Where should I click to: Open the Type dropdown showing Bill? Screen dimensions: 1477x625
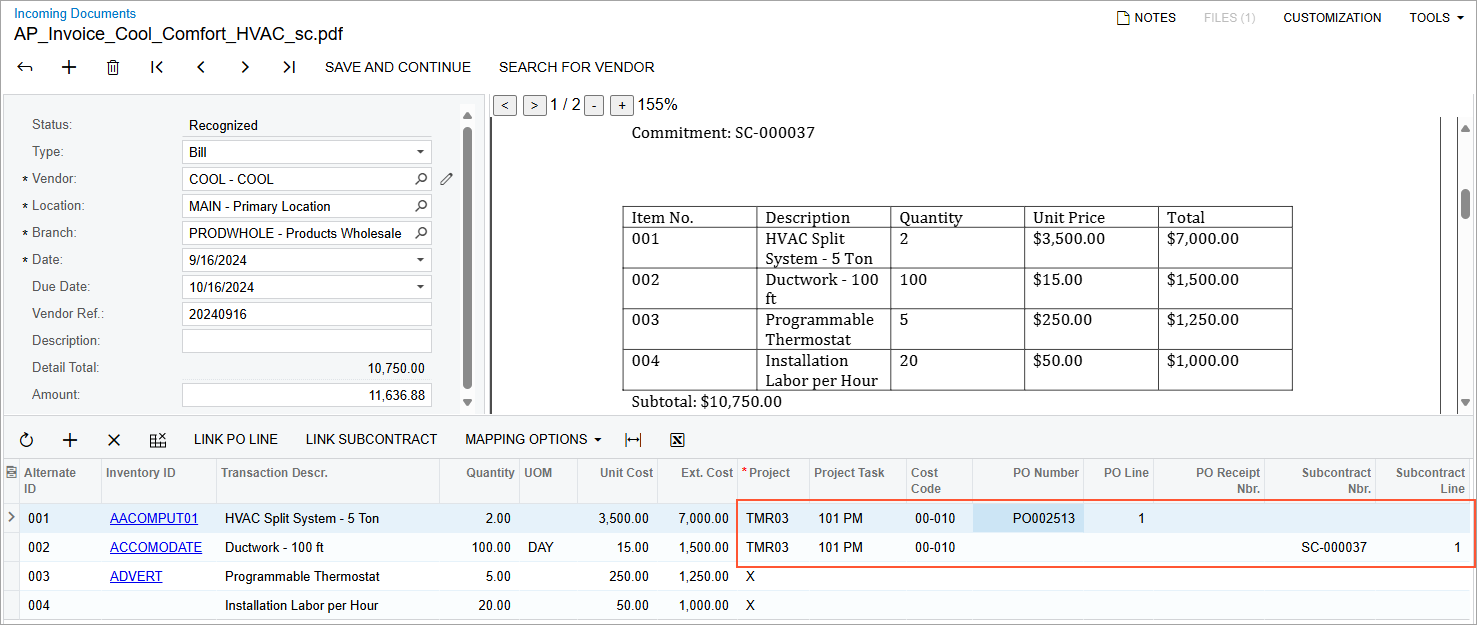coord(420,152)
